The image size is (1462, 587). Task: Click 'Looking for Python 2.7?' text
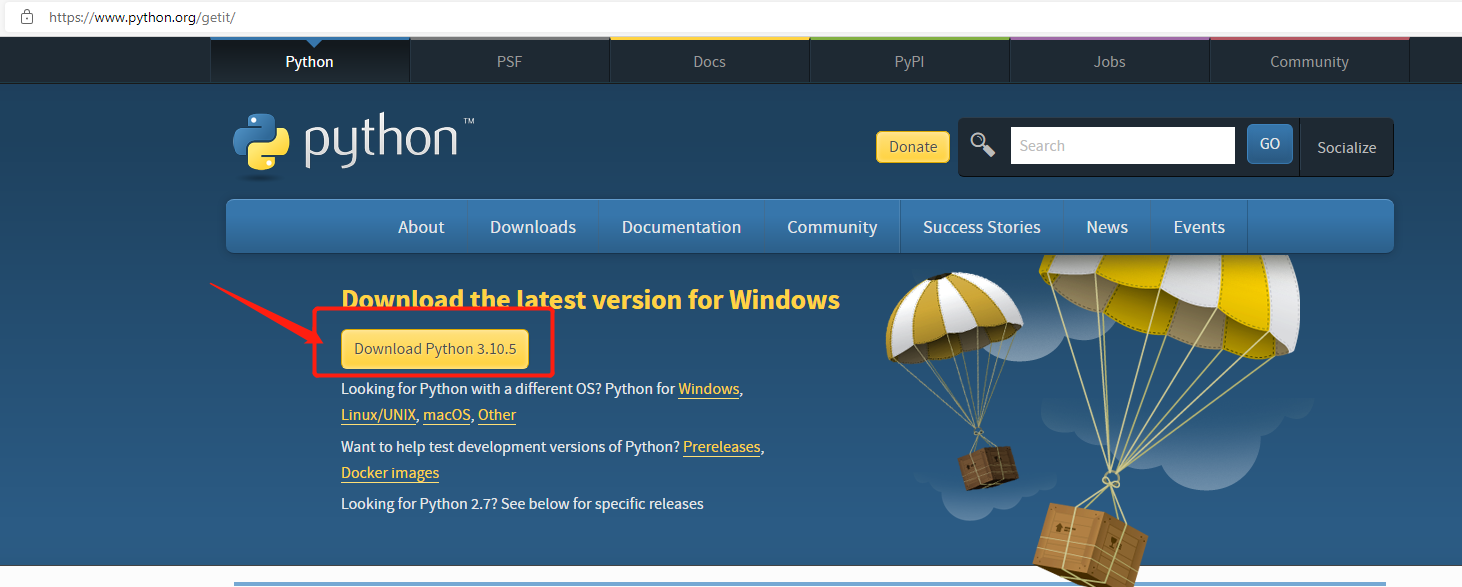[419, 504]
